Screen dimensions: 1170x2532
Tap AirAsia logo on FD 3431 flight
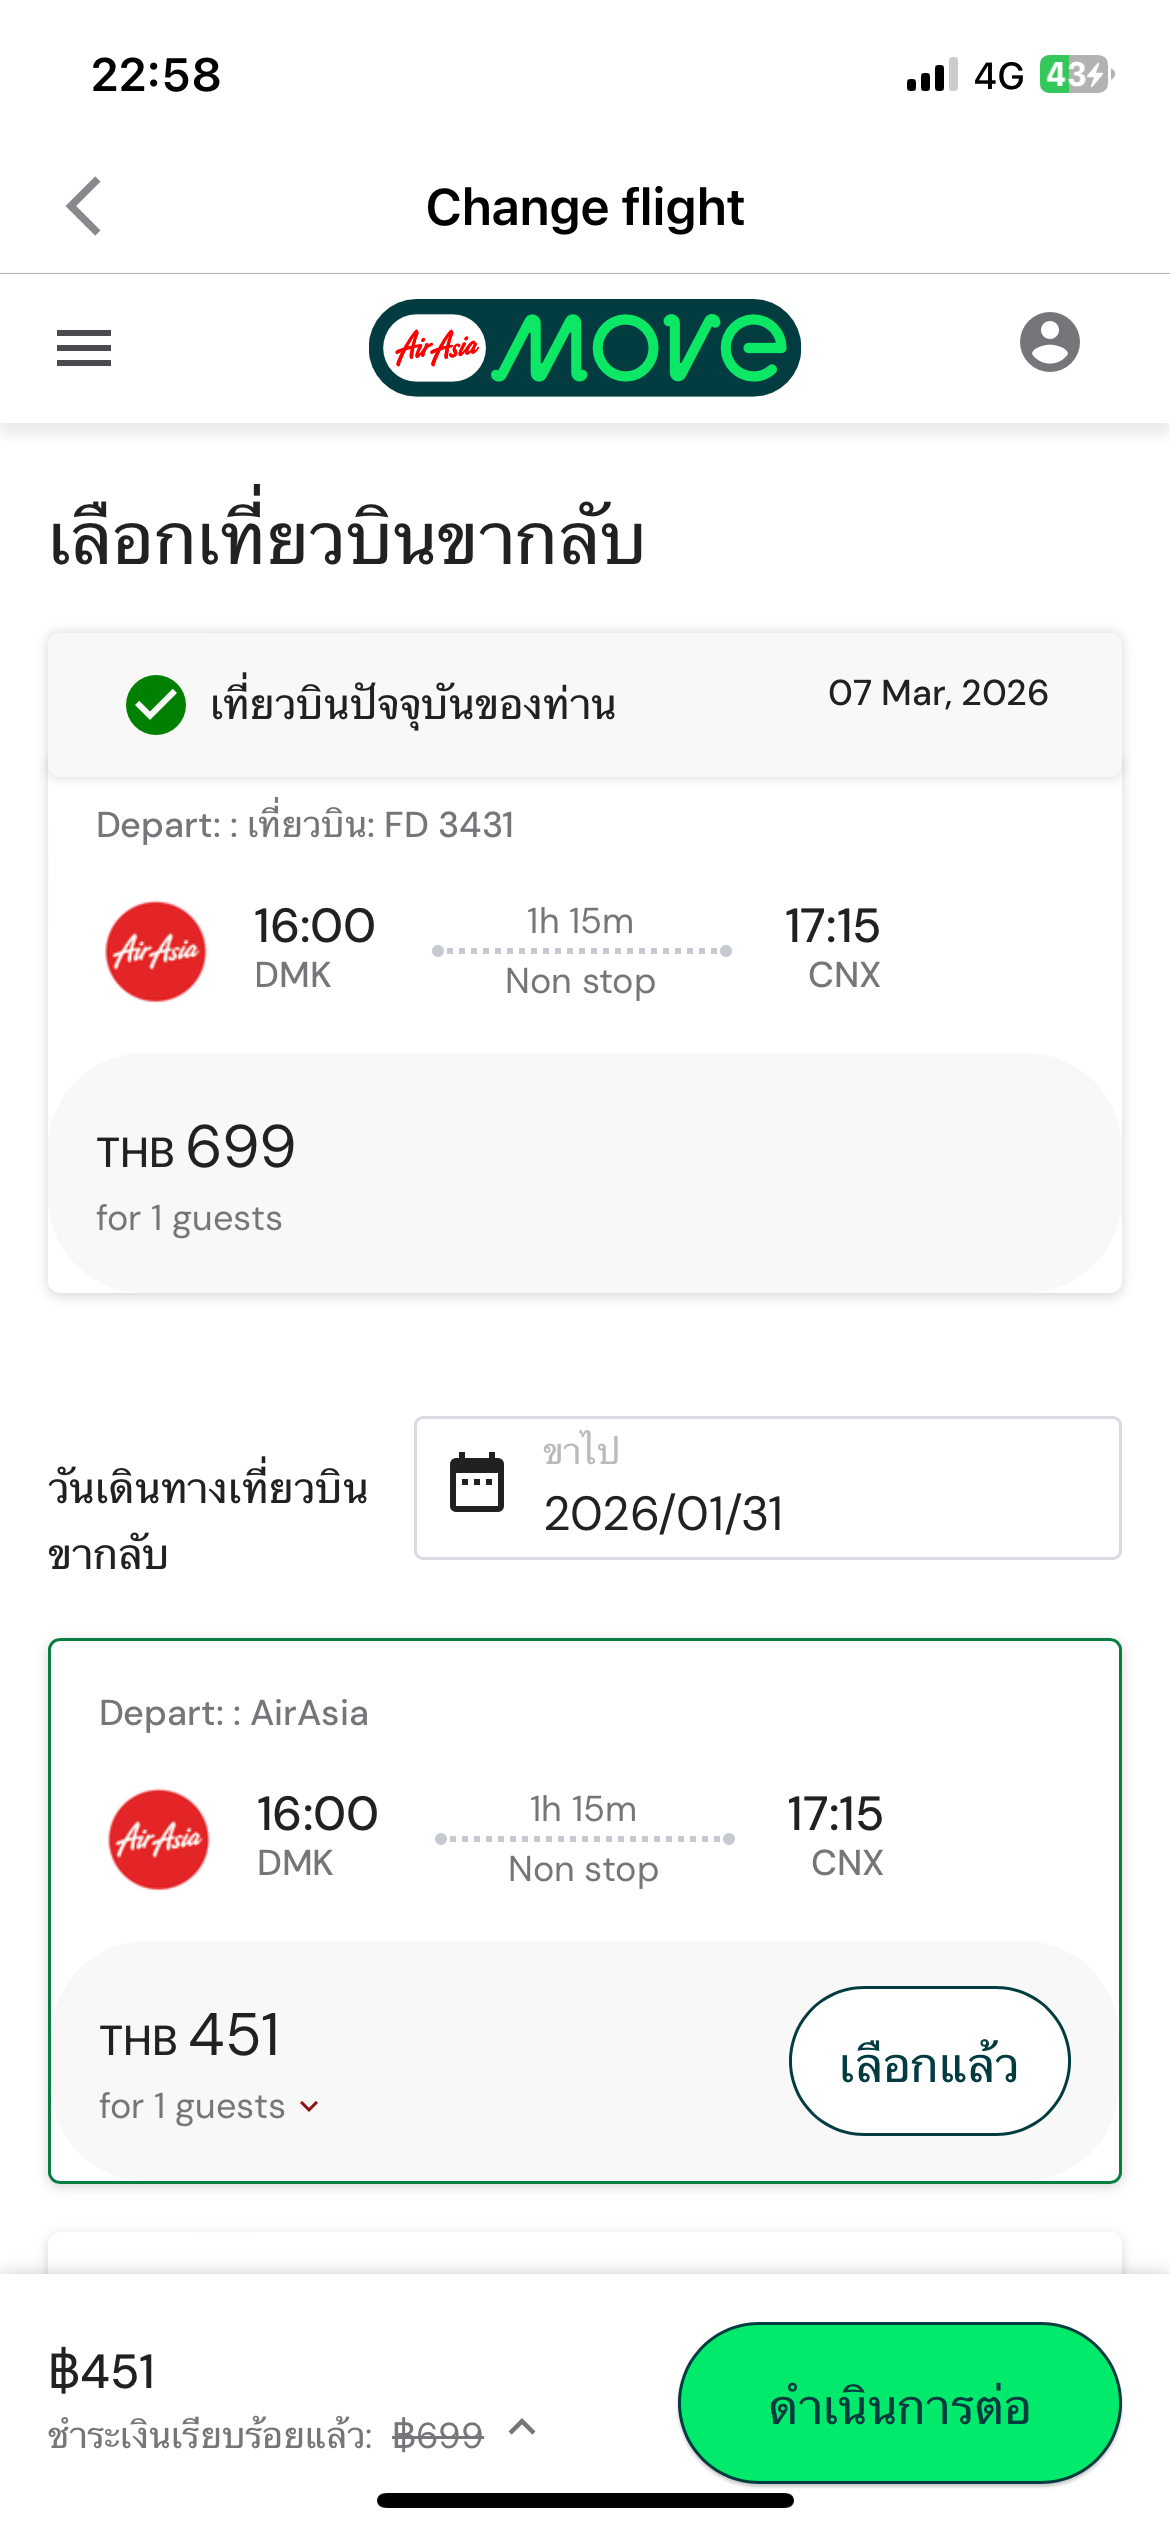[156, 951]
